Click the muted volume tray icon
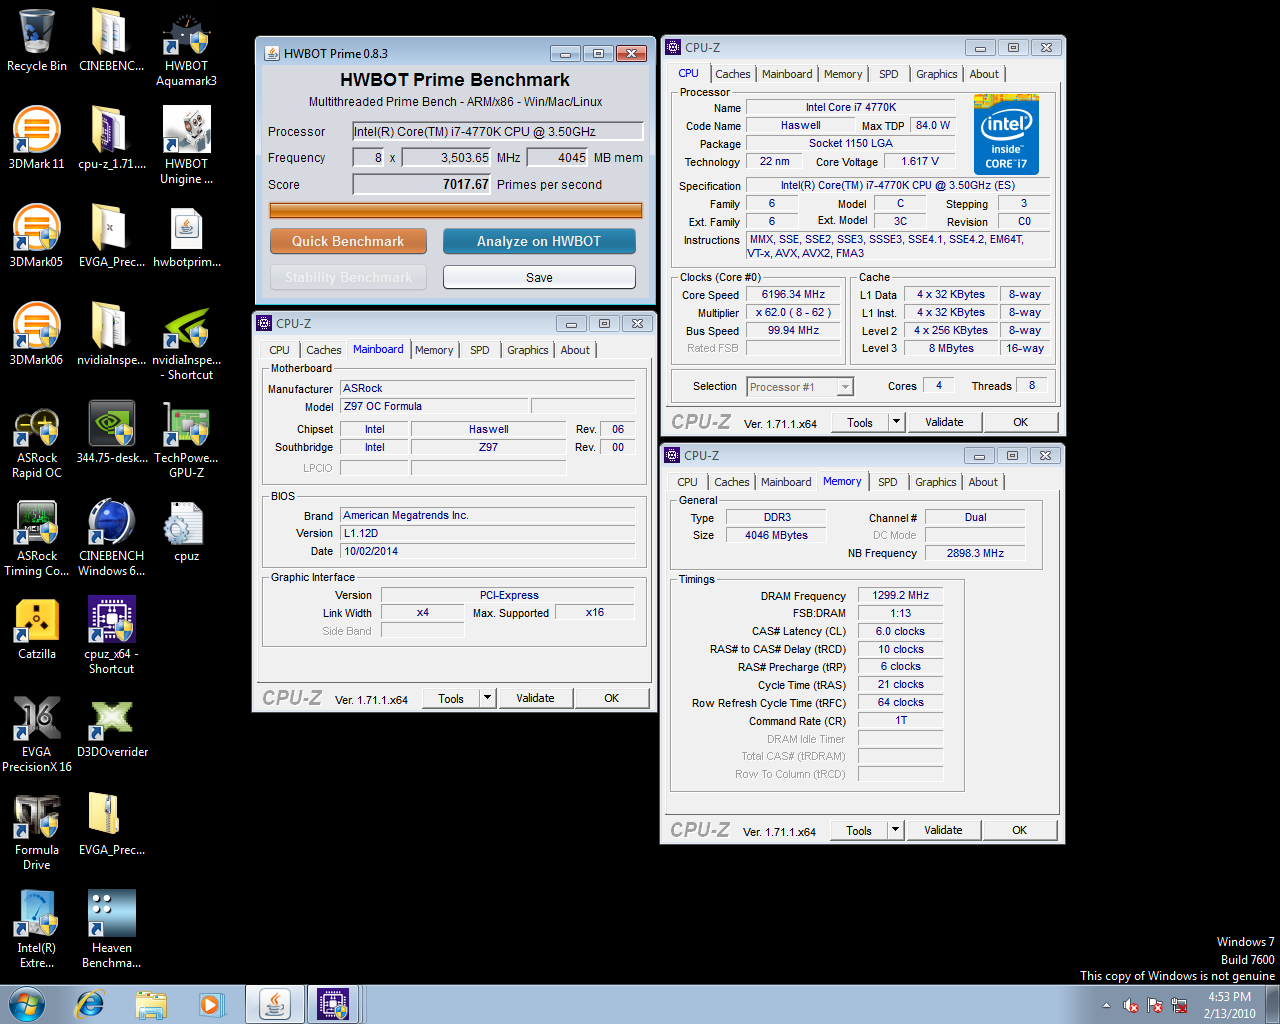Image resolution: width=1280 pixels, height=1024 pixels. click(x=1131, y=1005)
